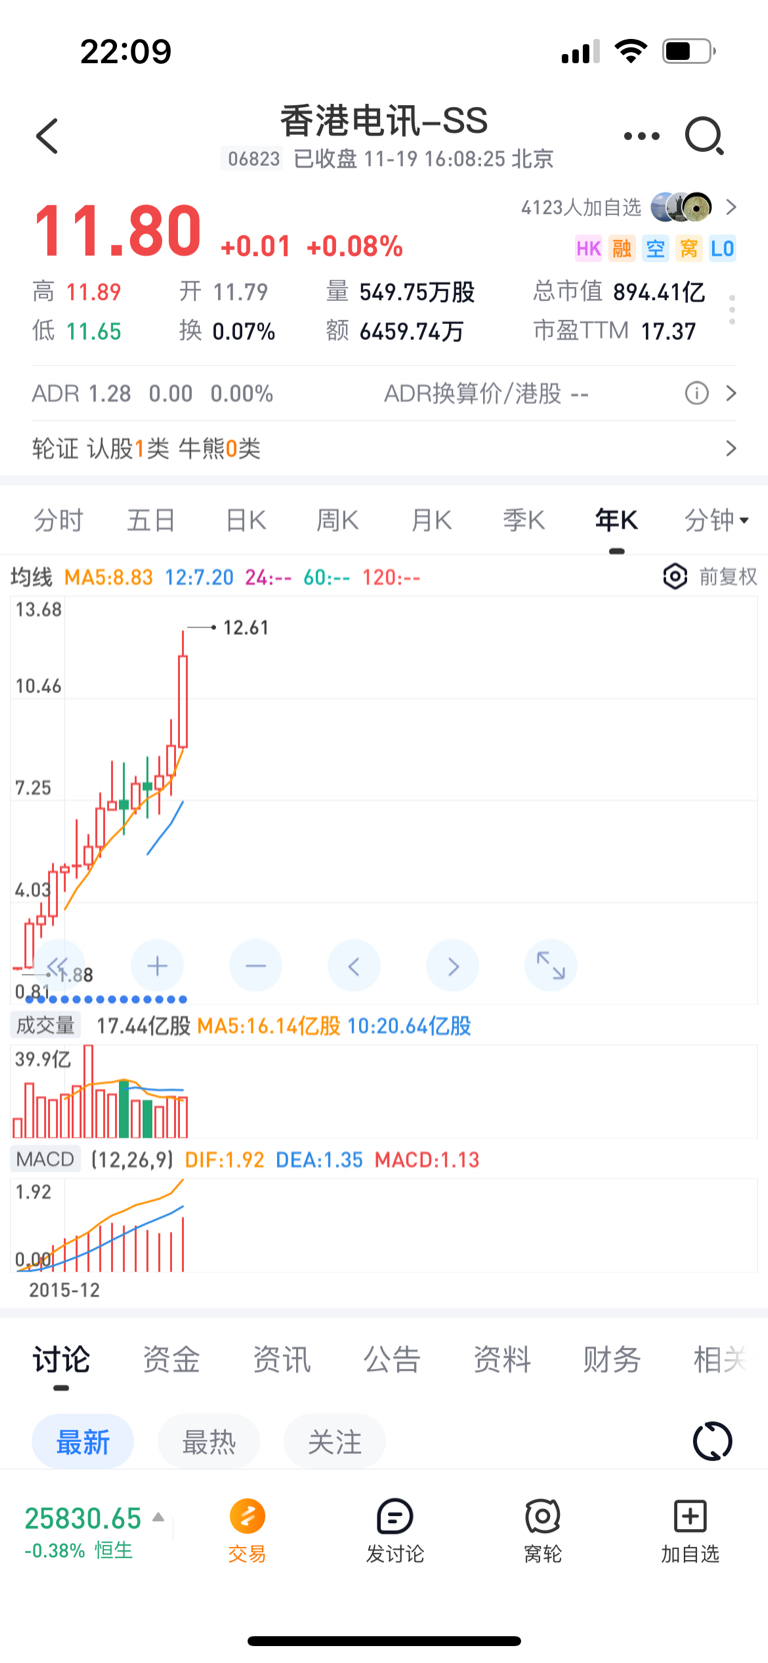The height and width of the screenshot is (1663, 768).
Task: Tap 2015-12 date label on chart
Action: point(65,1290)
